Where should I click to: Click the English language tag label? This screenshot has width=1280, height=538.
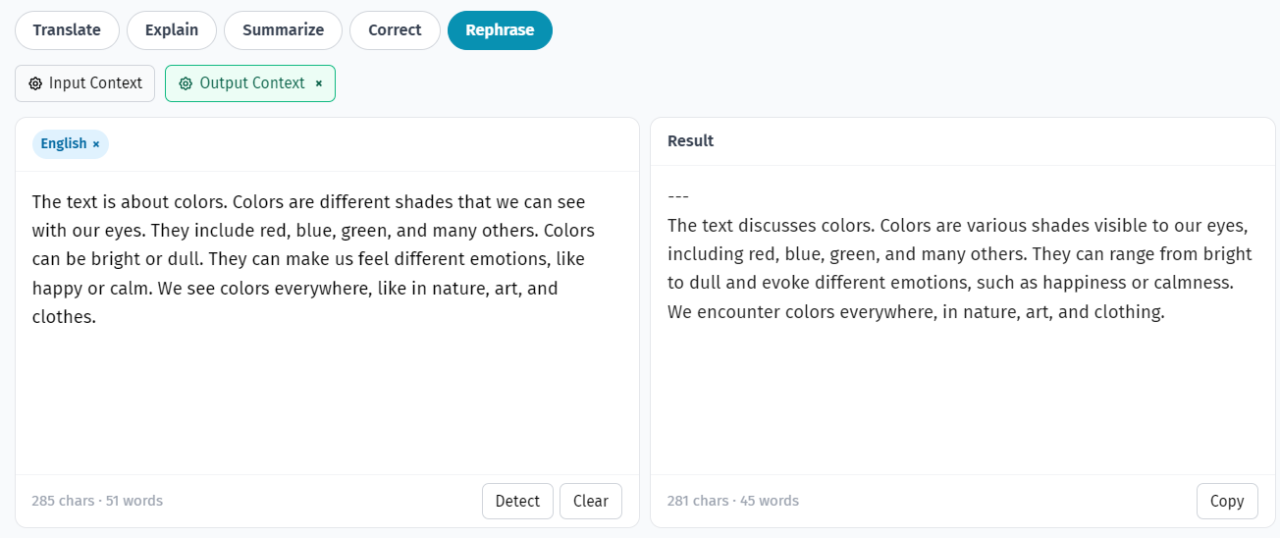[x=63, y=144]
